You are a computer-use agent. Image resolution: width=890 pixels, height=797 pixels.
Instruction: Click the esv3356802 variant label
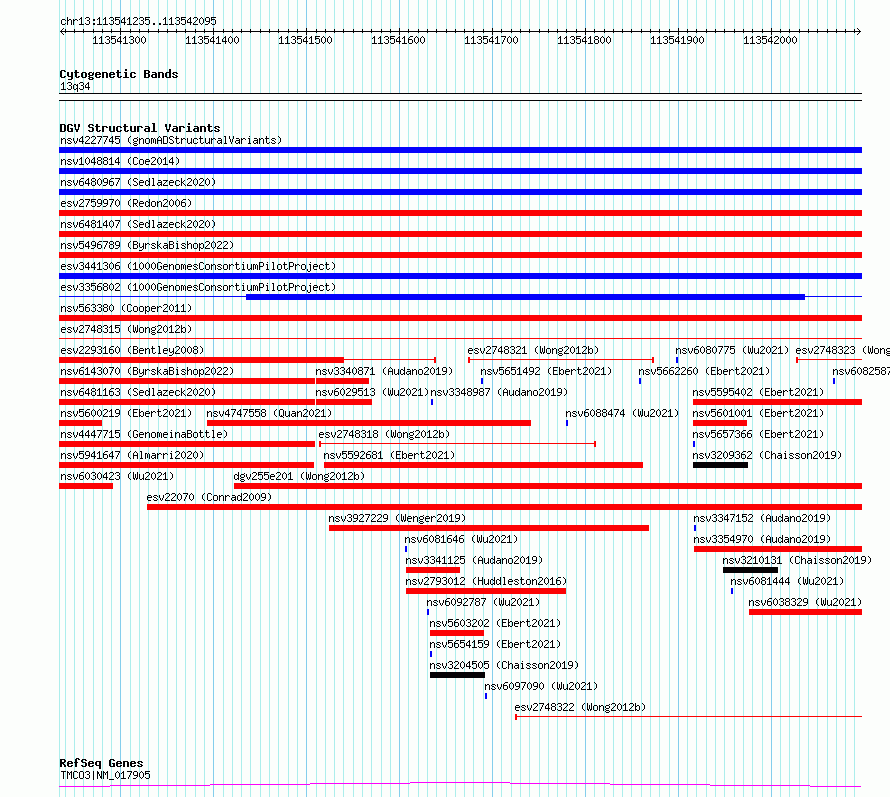[x=198, y=287]
